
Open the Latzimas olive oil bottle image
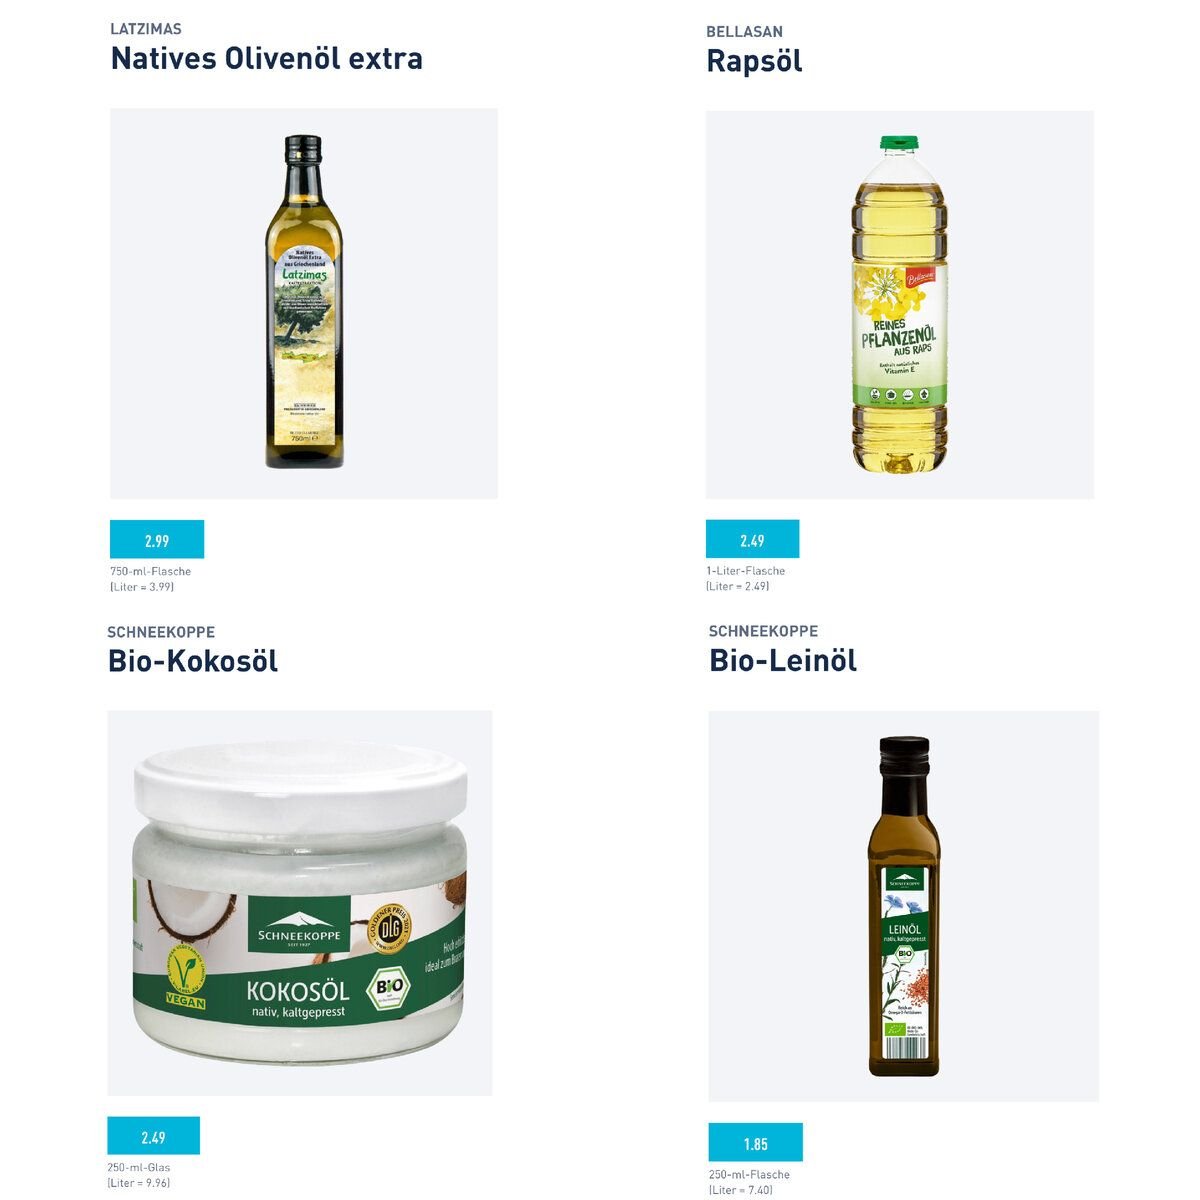(x=304, y=303)
